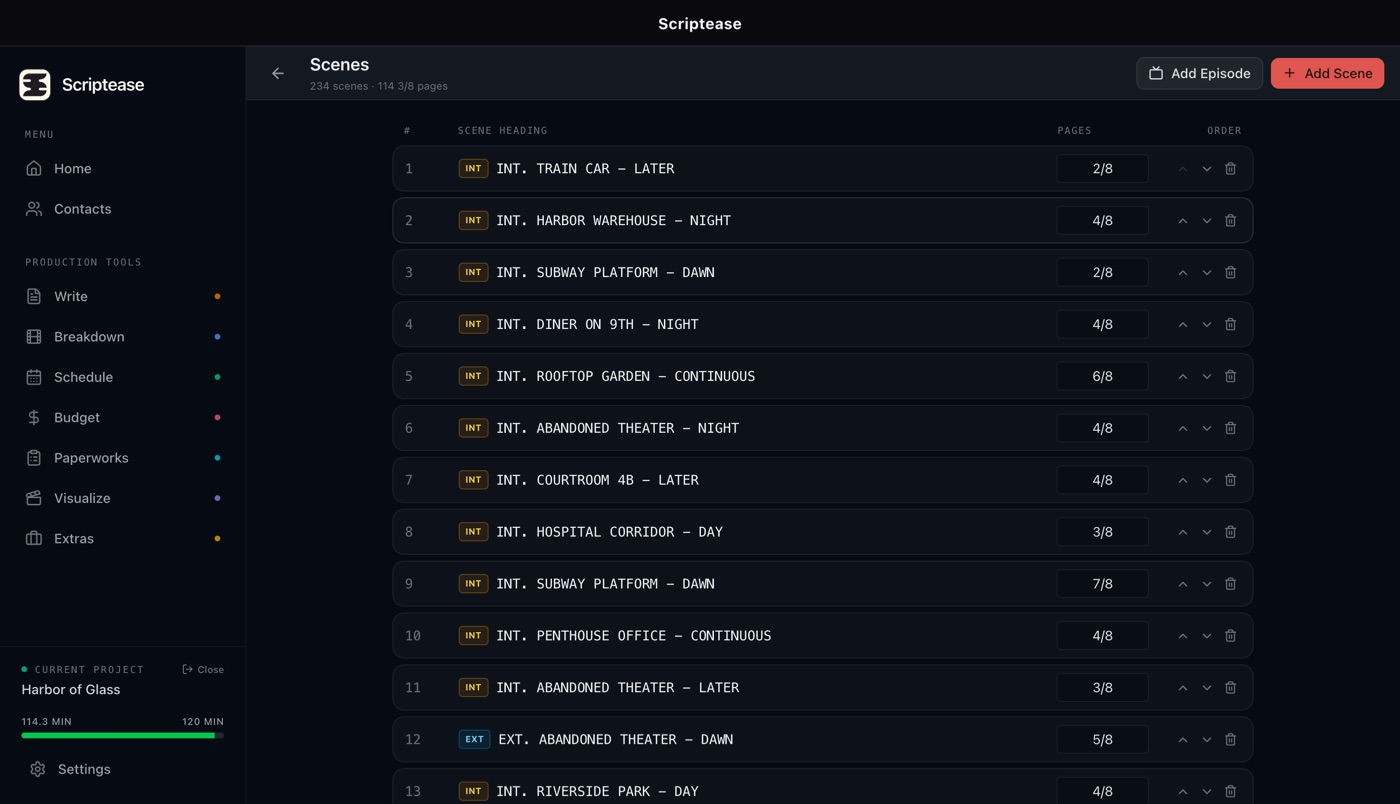Move scene 6 ABANDONED THEATER – NIGHT down
The width and height of the screenshot is (1400, 804).
tap(1207, 429)
